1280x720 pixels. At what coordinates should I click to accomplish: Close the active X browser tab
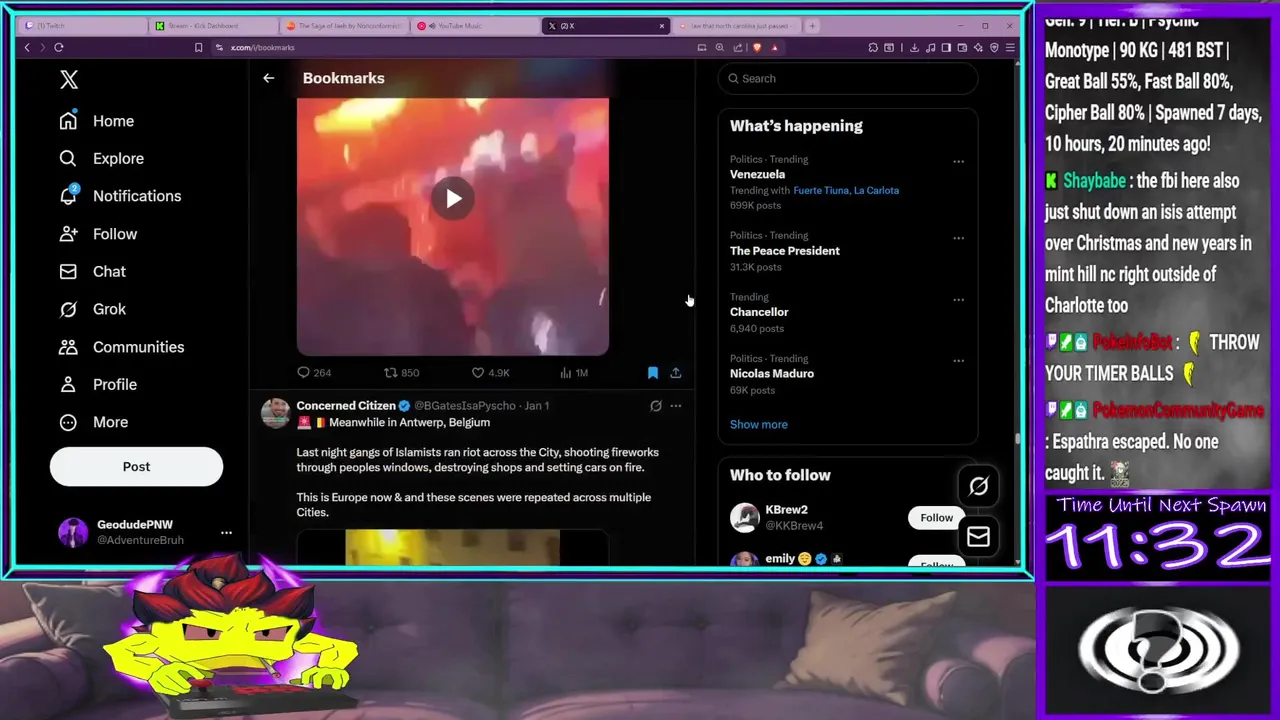[x=661, y=26]
